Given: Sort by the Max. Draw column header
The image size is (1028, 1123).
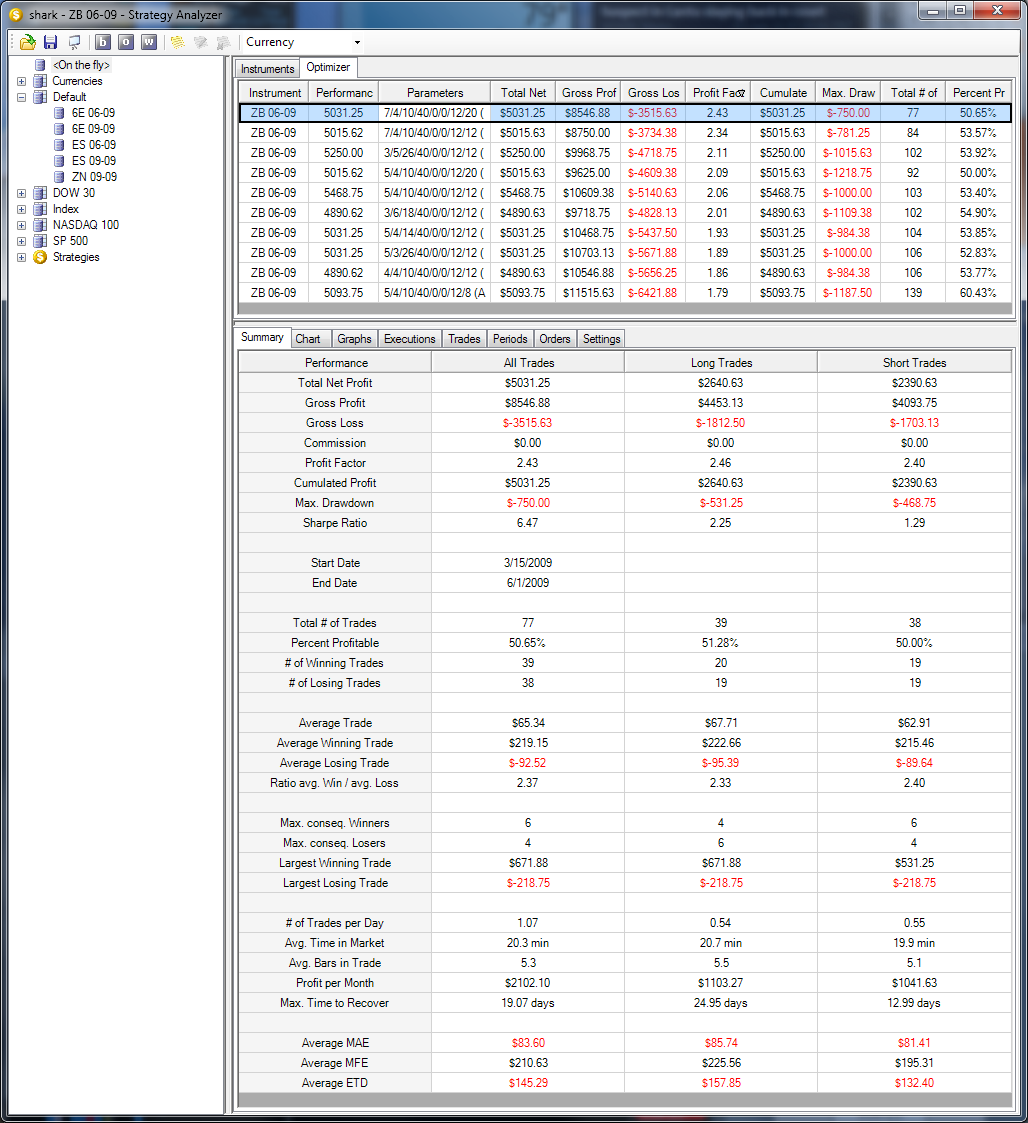Looking at the screenshot, I should coord(848,93).
